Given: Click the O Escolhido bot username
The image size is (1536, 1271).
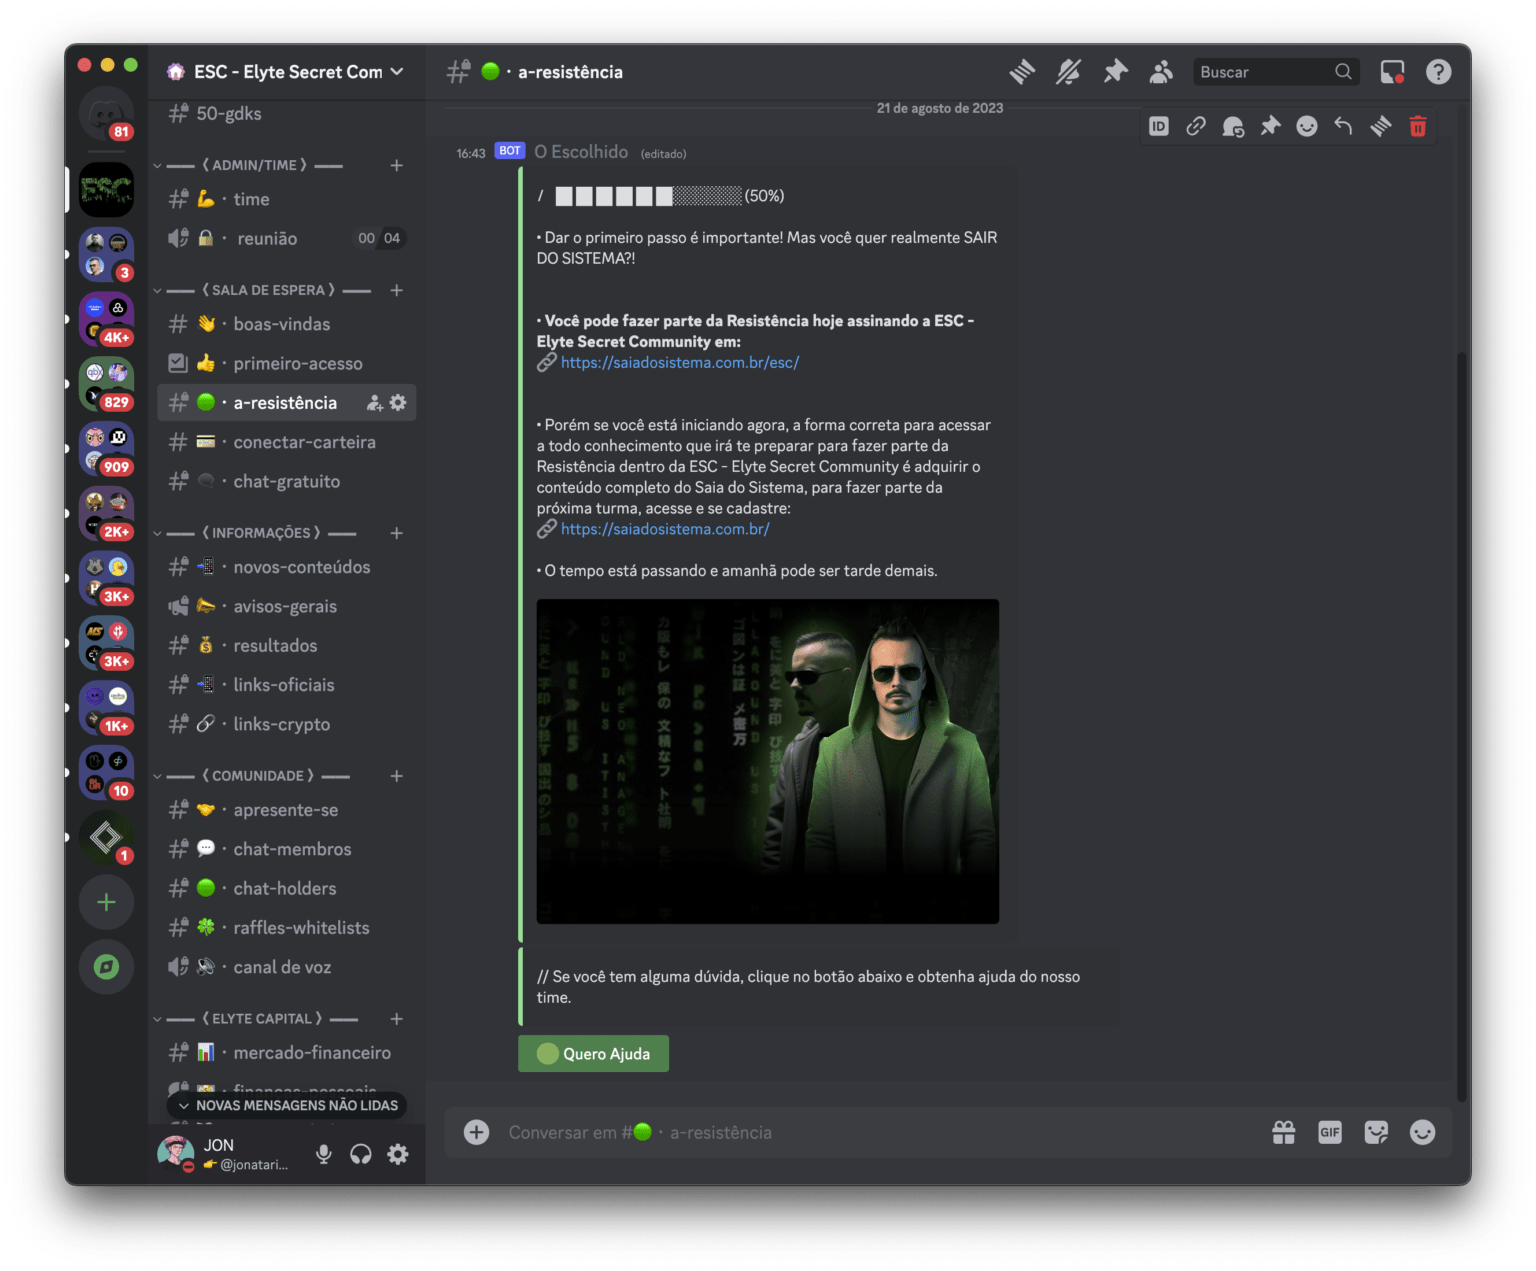Looking at the screenshot, I should 581,152.
